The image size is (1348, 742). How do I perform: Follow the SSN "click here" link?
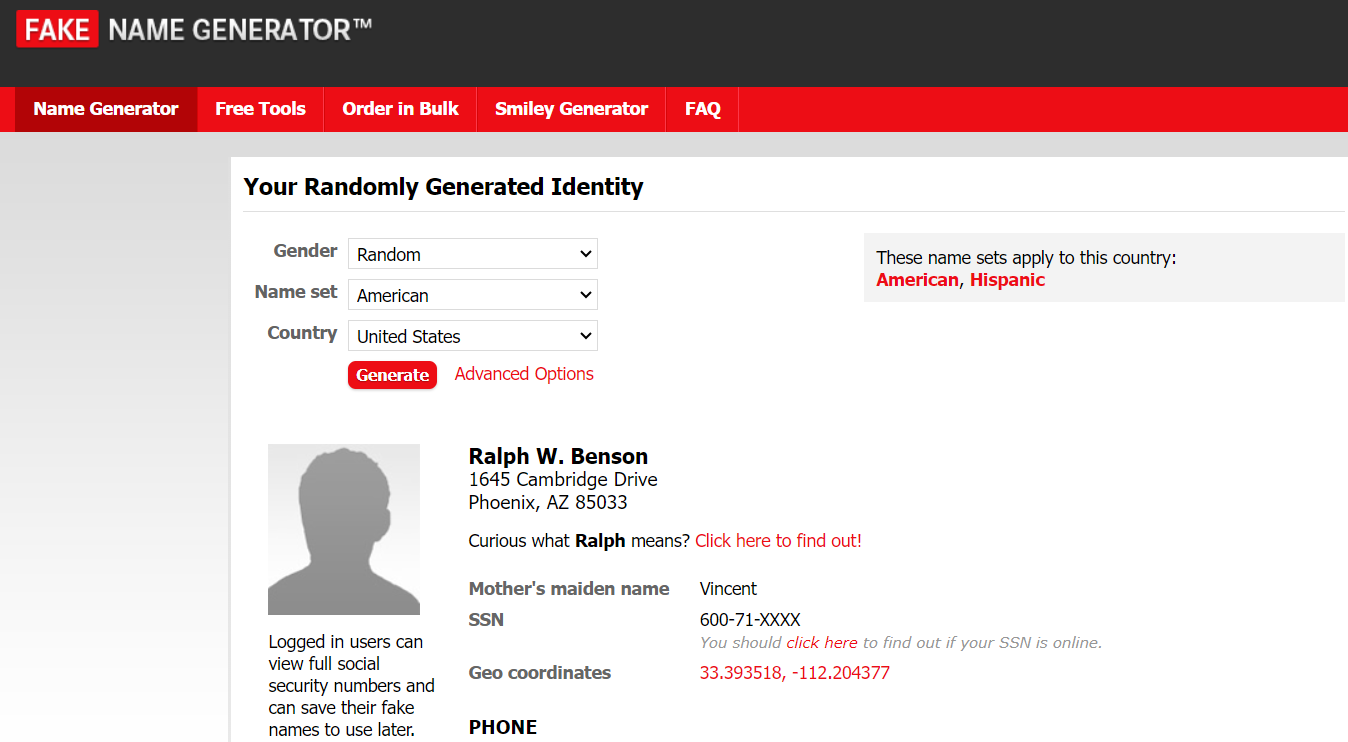821,643
